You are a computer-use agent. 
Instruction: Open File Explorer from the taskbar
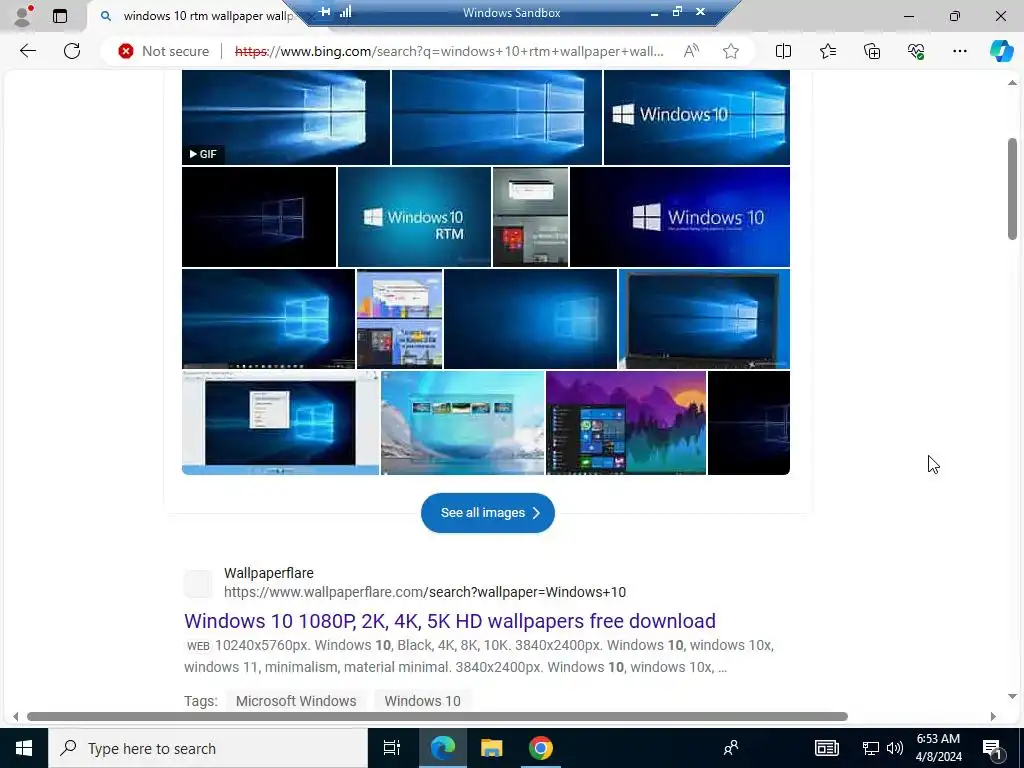[491, 748]
